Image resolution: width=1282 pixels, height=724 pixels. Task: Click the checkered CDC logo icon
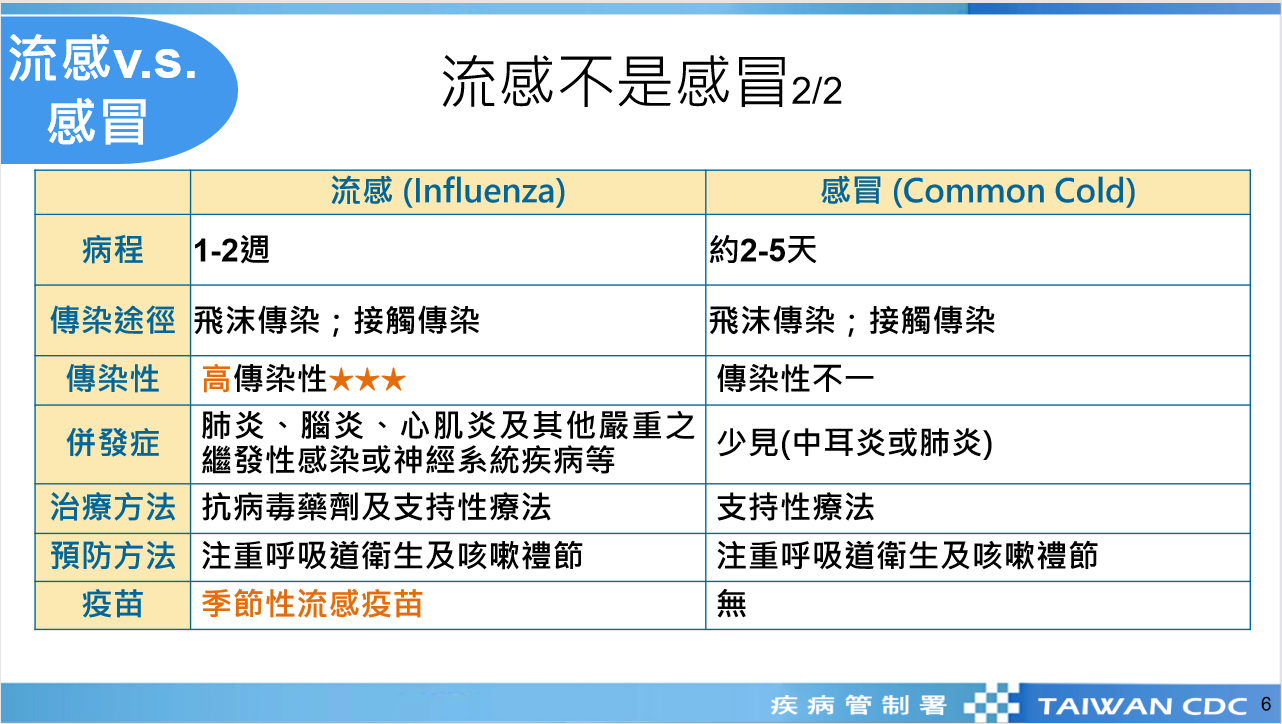tap(994, 702)
